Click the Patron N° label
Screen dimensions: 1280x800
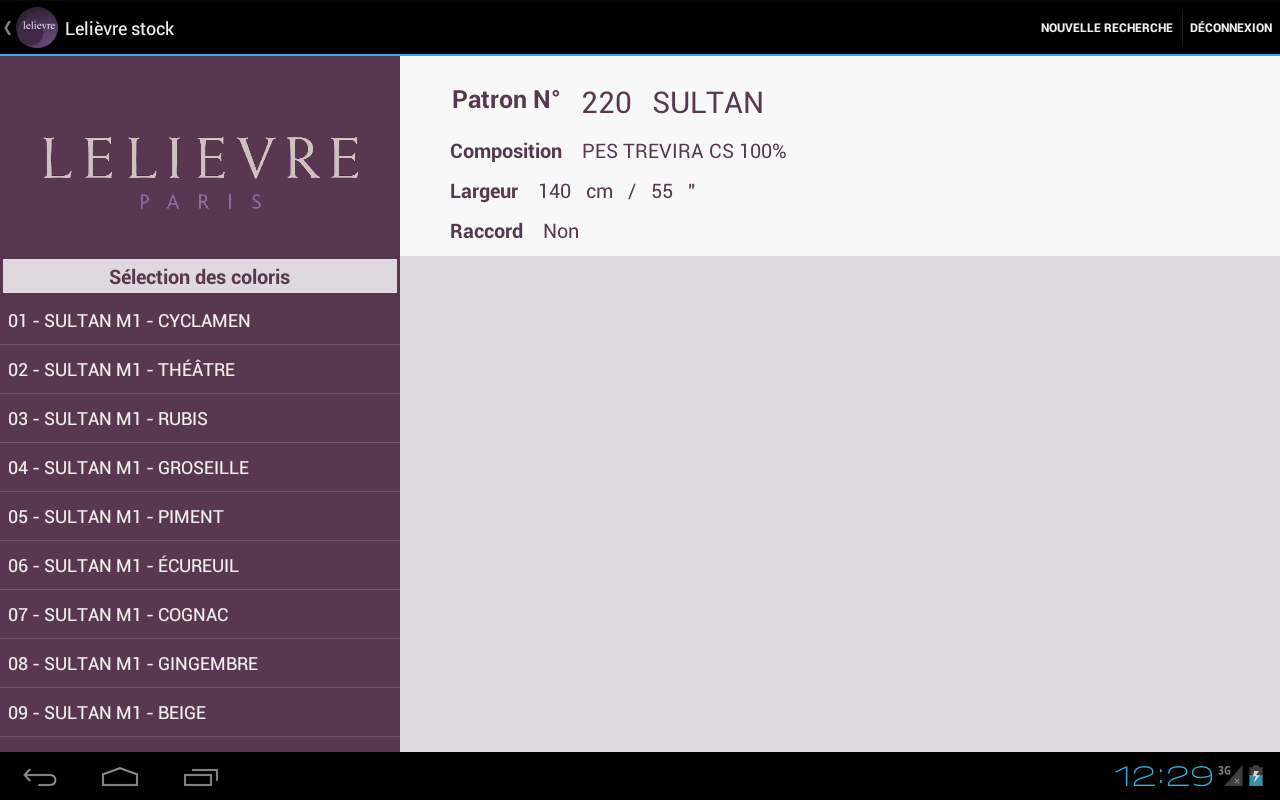506,100
